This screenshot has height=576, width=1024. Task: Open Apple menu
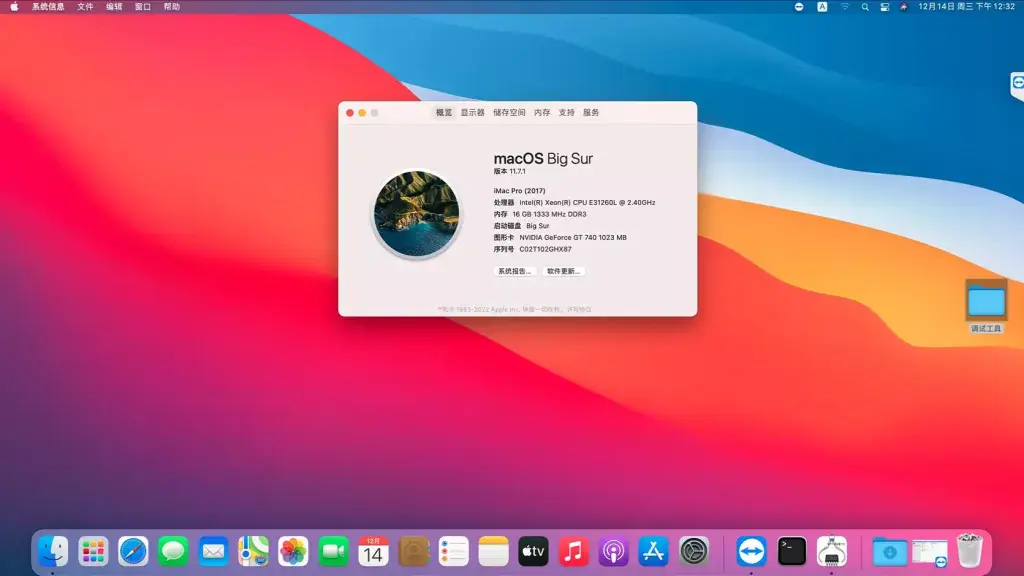(x=14, y=7)
